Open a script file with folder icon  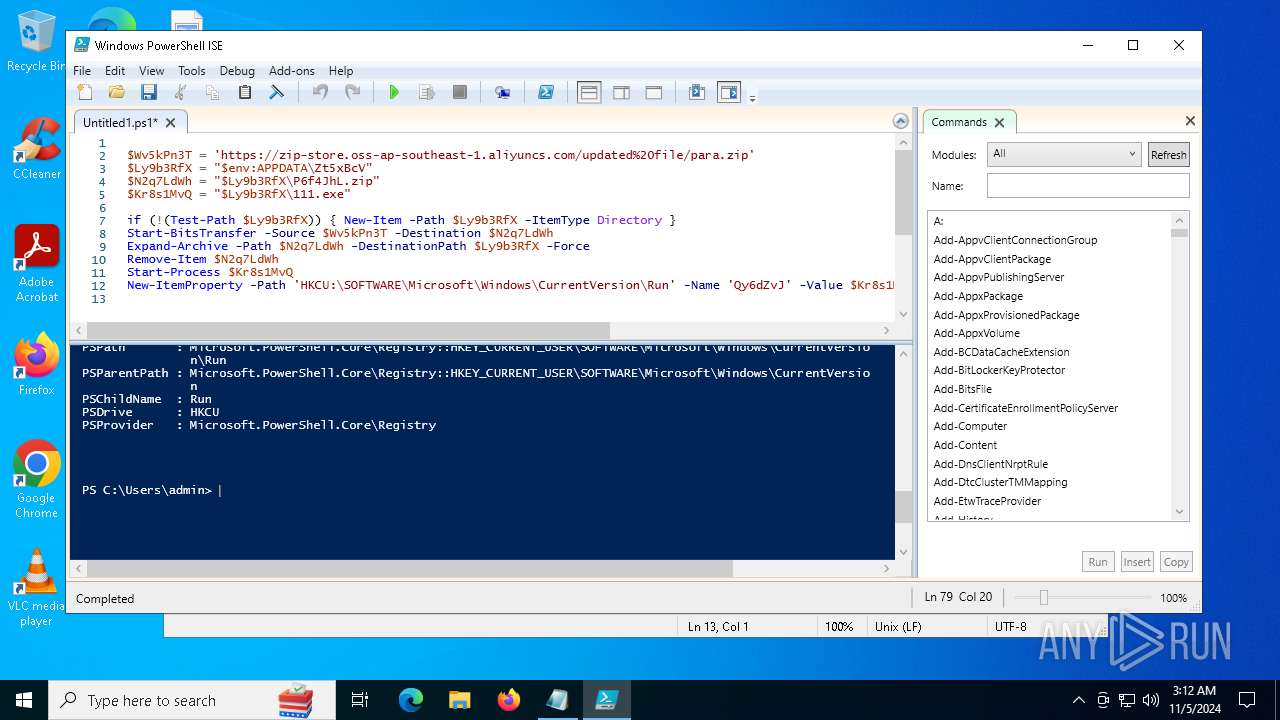[x=117, y=92]
